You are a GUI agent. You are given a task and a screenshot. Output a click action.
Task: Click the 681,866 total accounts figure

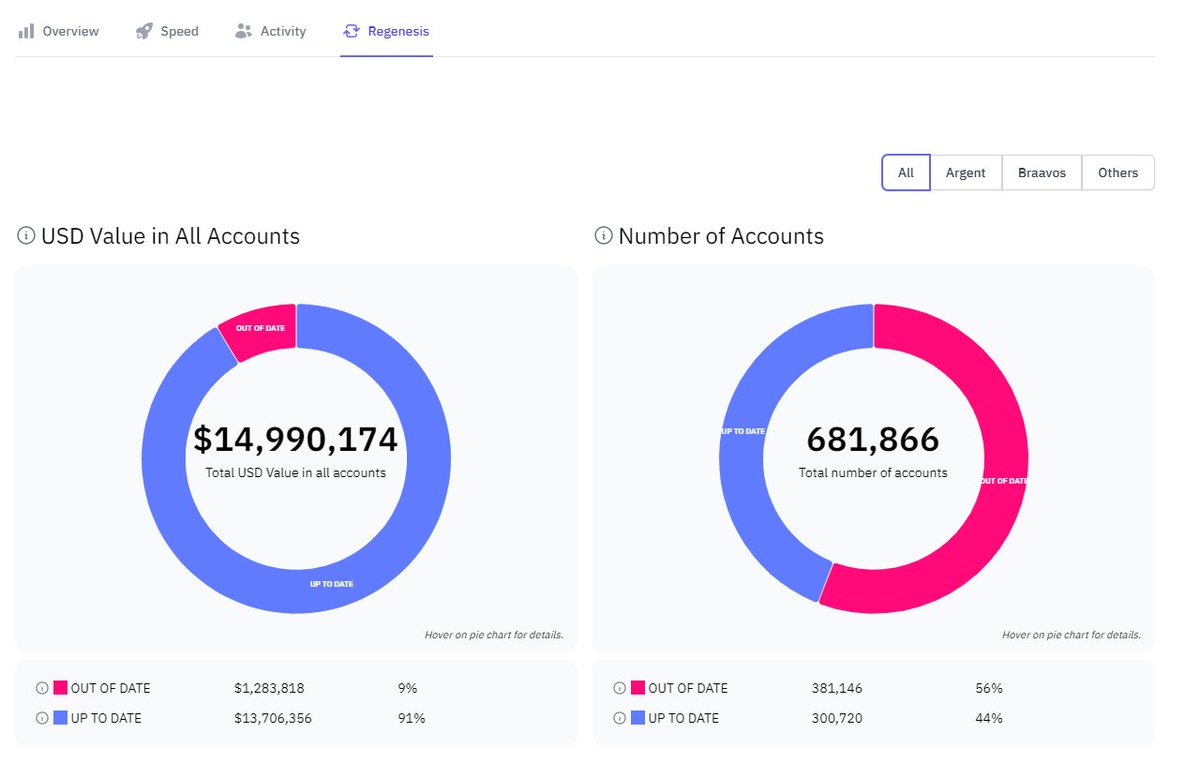(x=873, y=440)
